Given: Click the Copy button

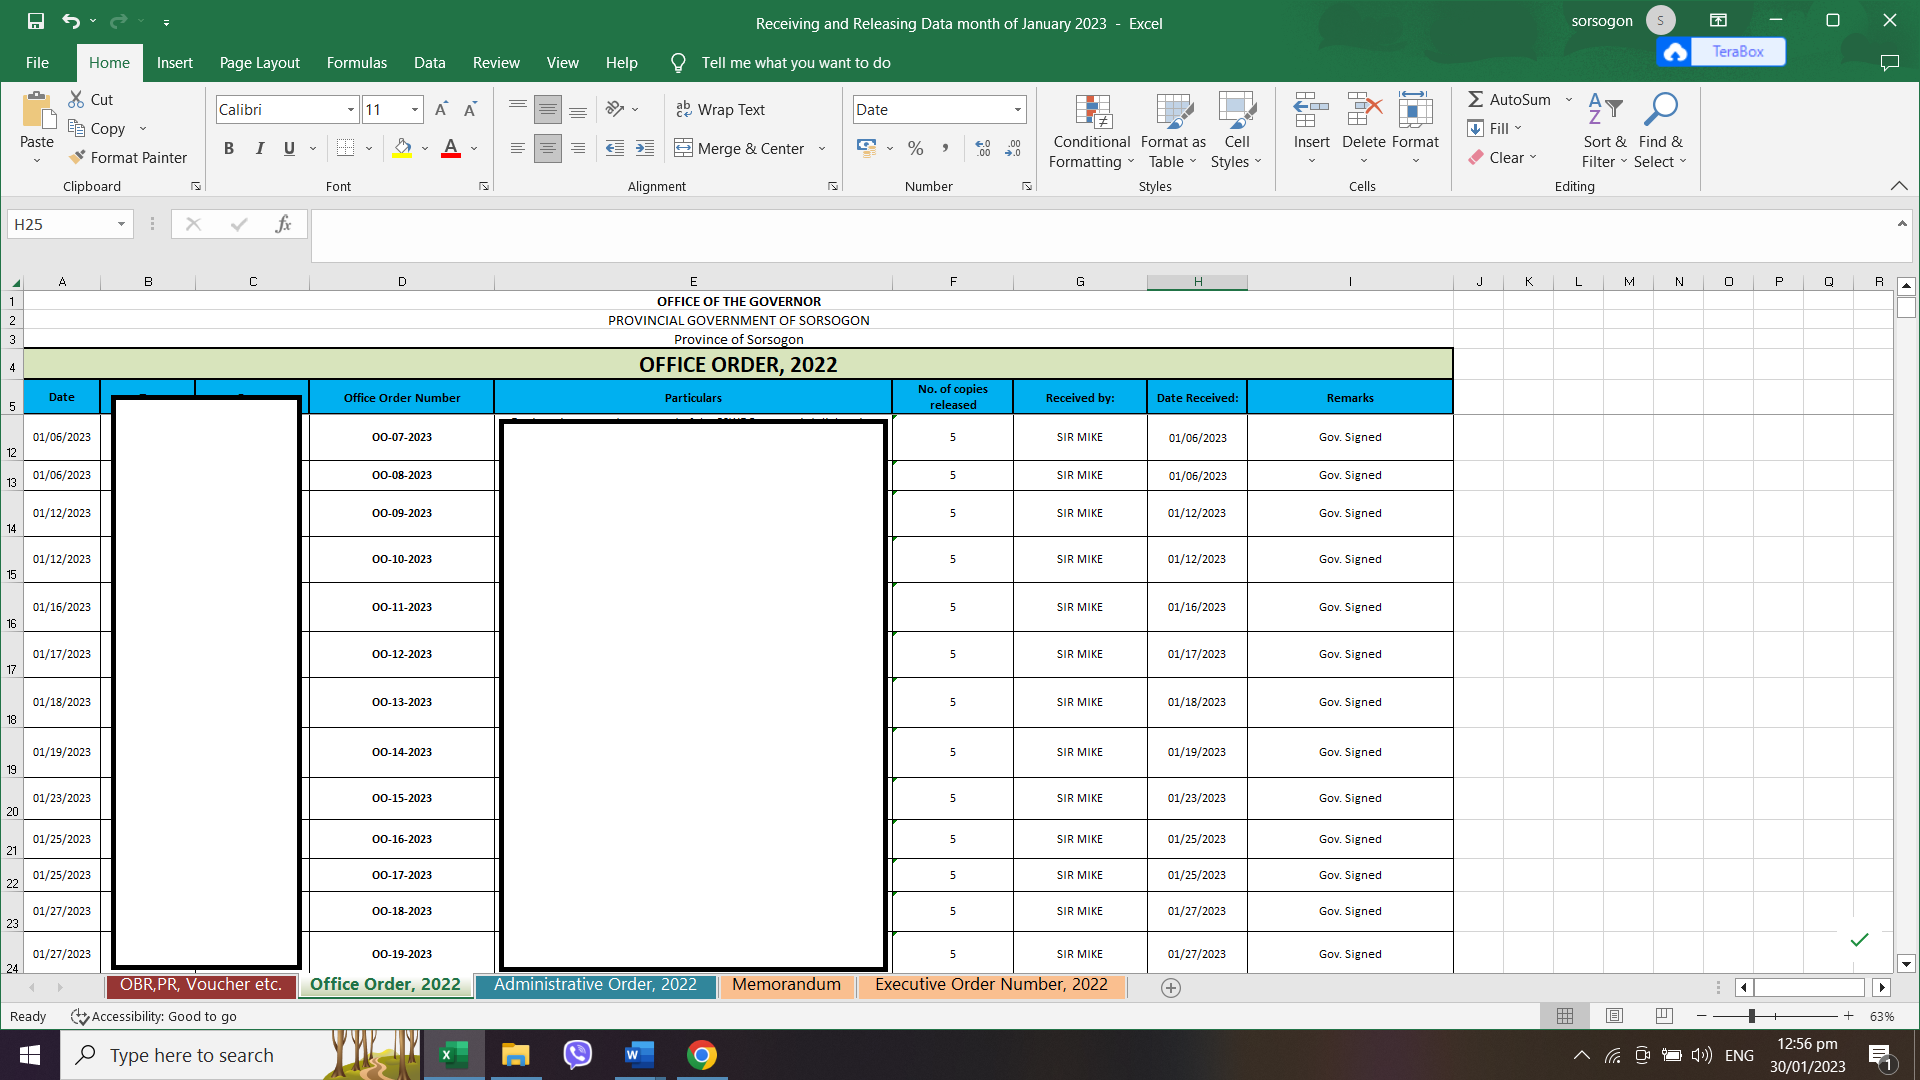Looking at the screenshot, I should pos(97,128).
